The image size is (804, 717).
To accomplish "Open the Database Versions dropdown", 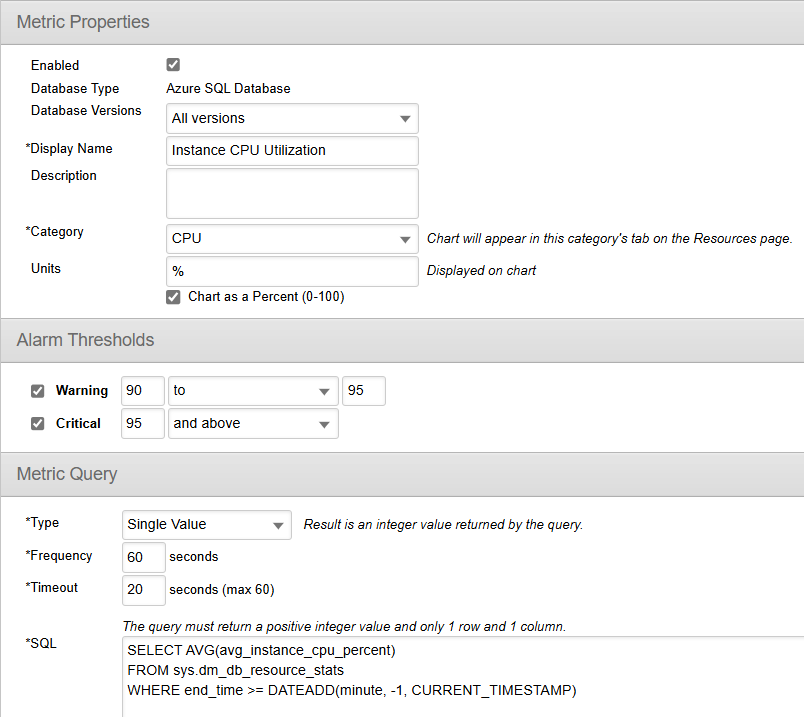I will pos(292,119).
